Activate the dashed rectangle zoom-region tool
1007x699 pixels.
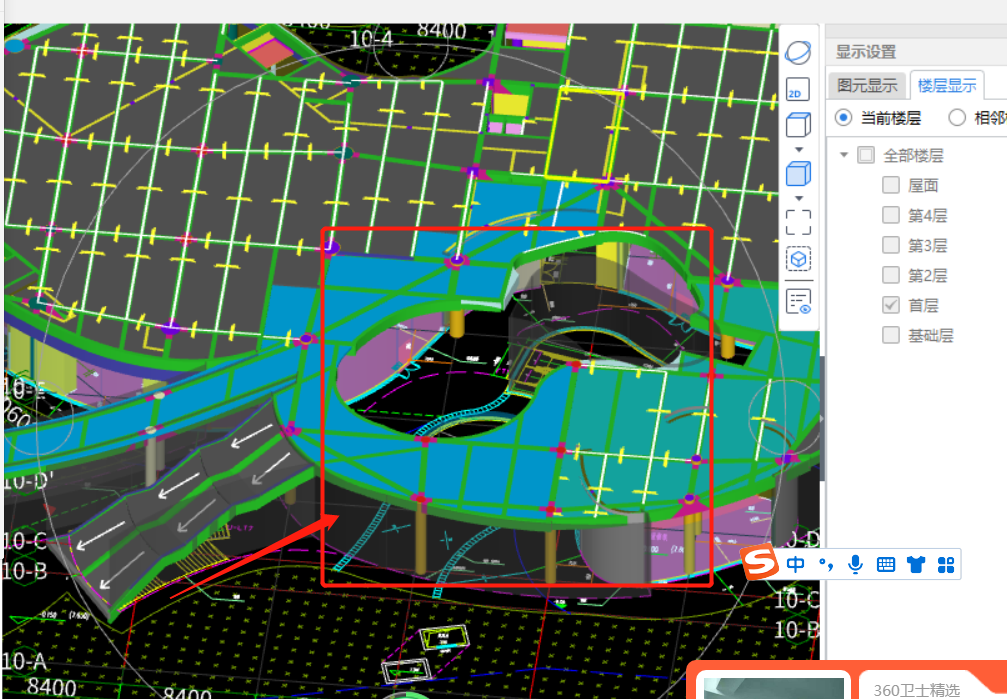[798, 222]
